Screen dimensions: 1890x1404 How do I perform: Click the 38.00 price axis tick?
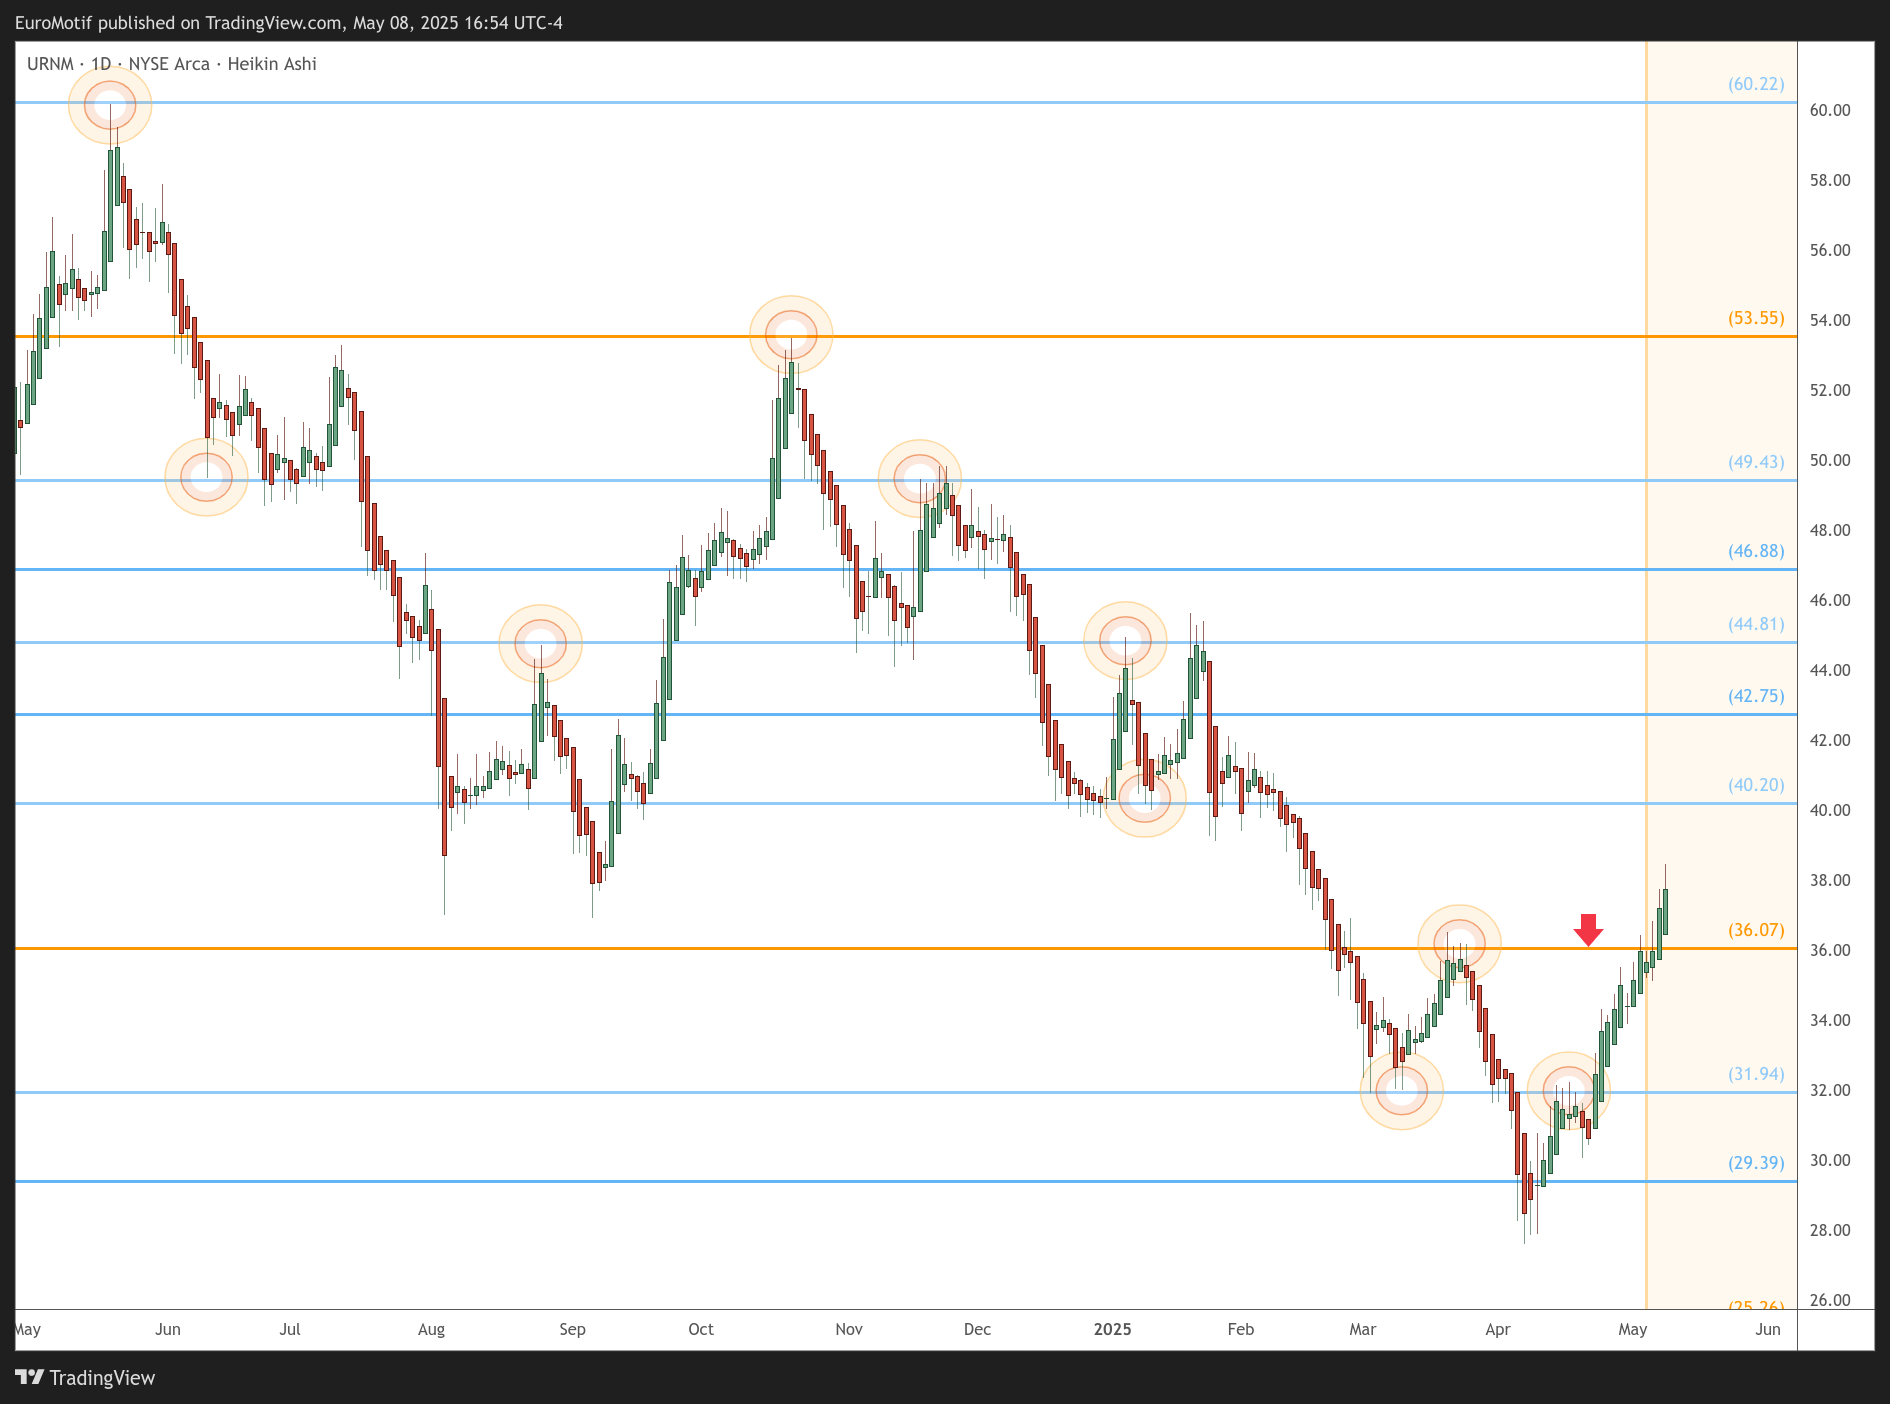coord(1830,880)
